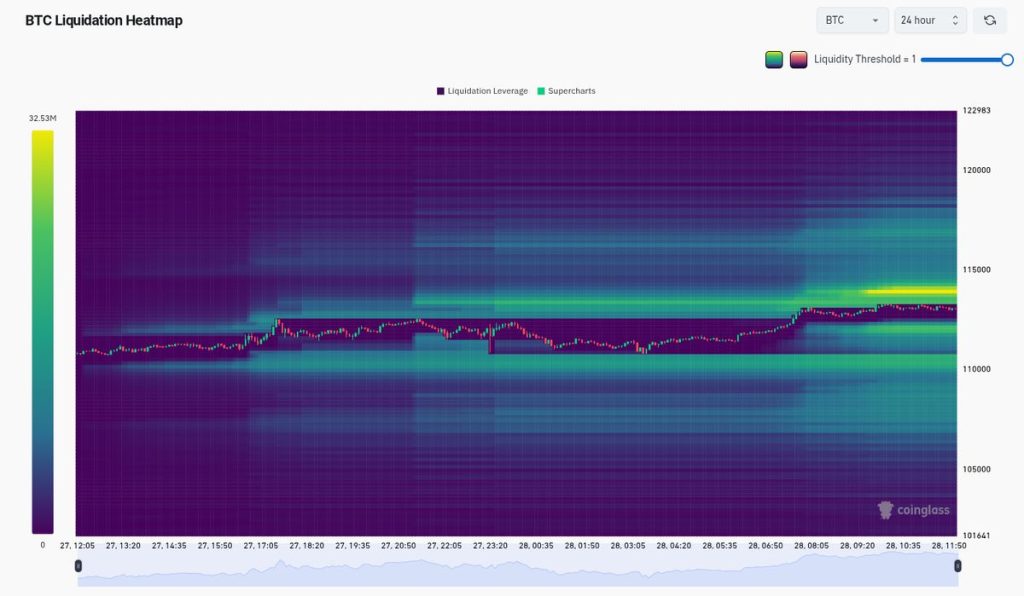The image size is (1024, 596).
Task: Click the left handle of the range navigator
Action: pyautogui.click(x=78, y=565)
